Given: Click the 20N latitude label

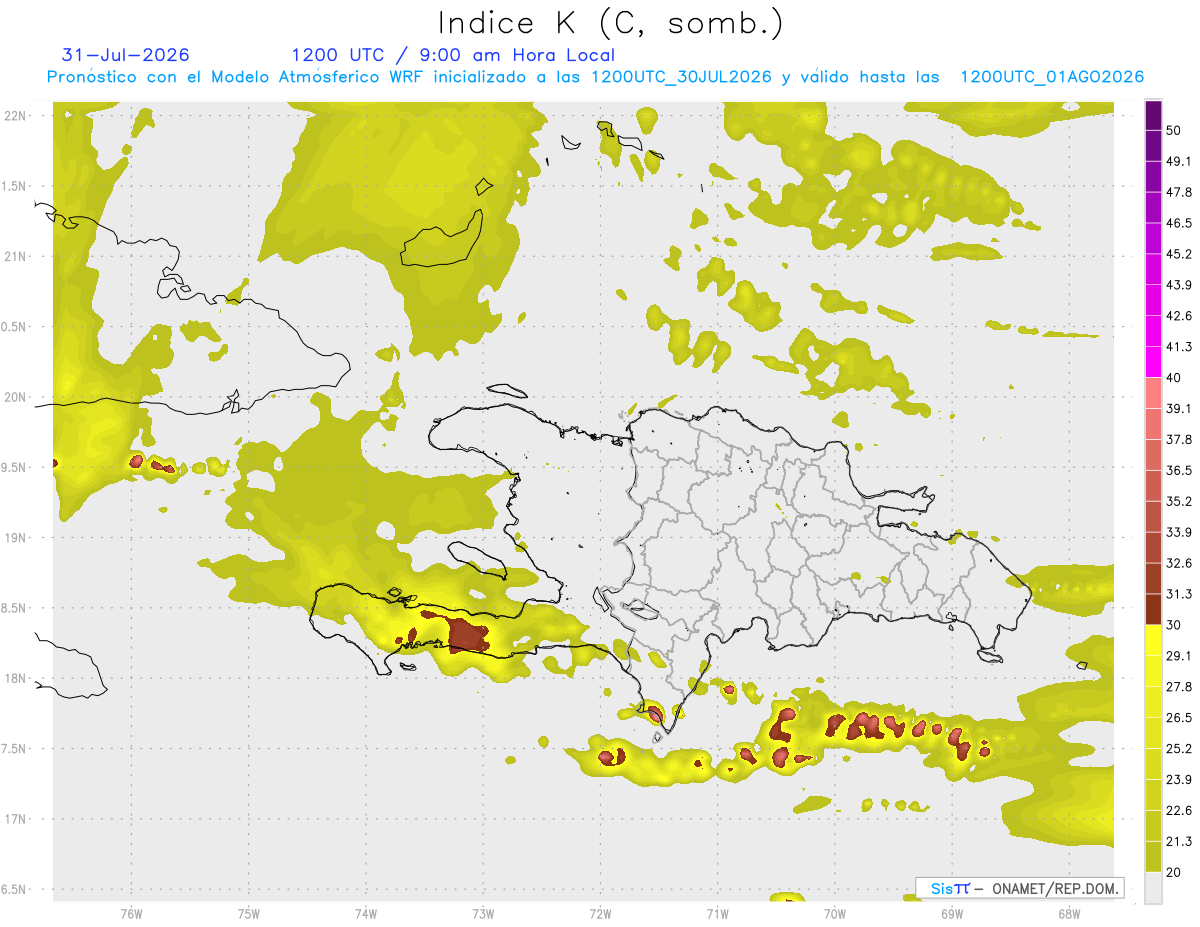Looking at the screenshot, I should tap(15, 397).
